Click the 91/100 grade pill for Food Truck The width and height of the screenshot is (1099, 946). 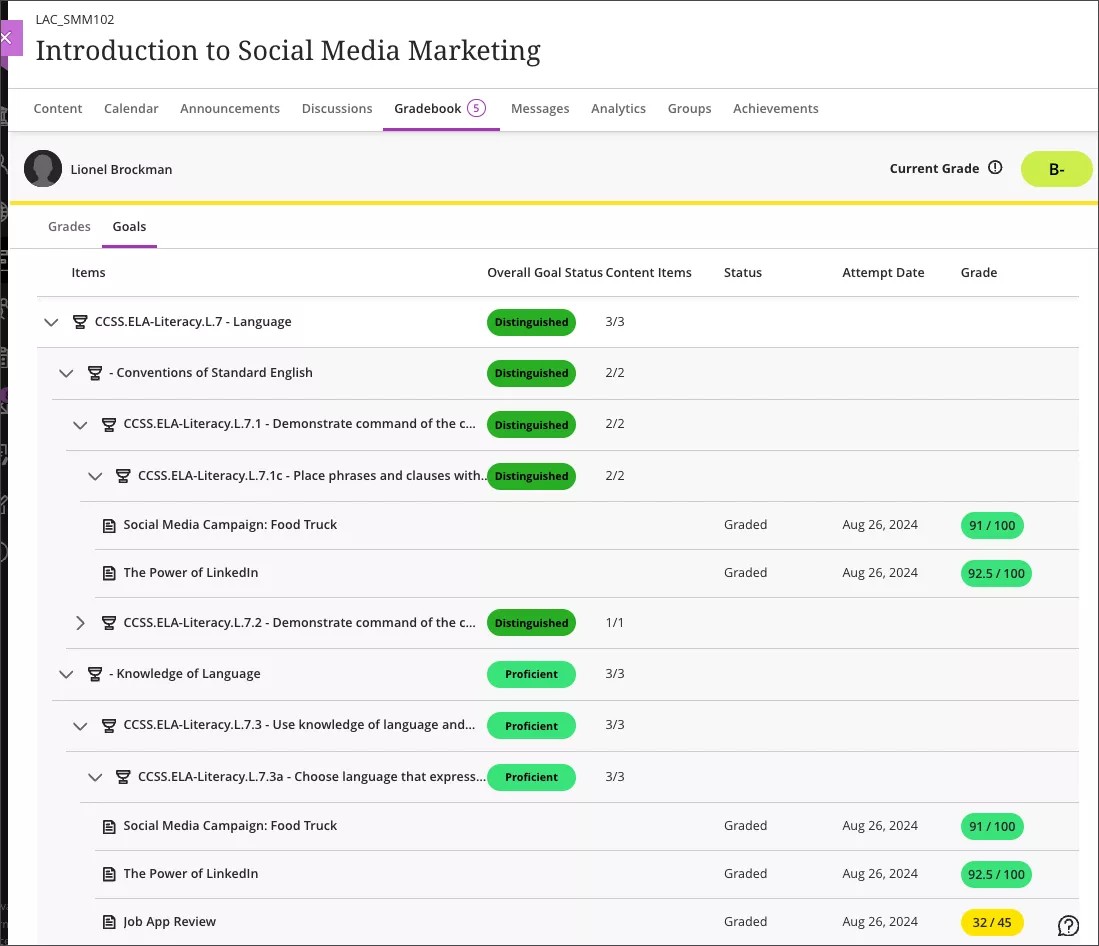(991, 525)
